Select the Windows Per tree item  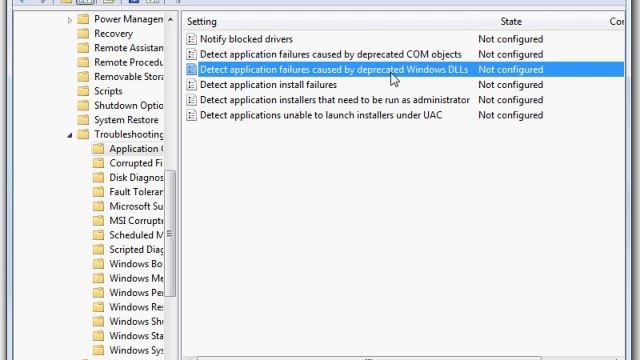(136, 293)
